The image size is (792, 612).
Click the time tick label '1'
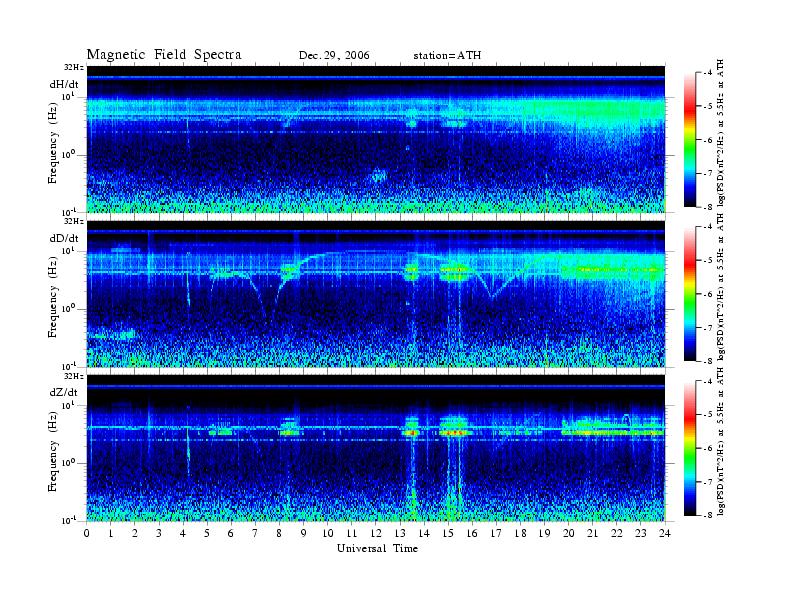111,533
